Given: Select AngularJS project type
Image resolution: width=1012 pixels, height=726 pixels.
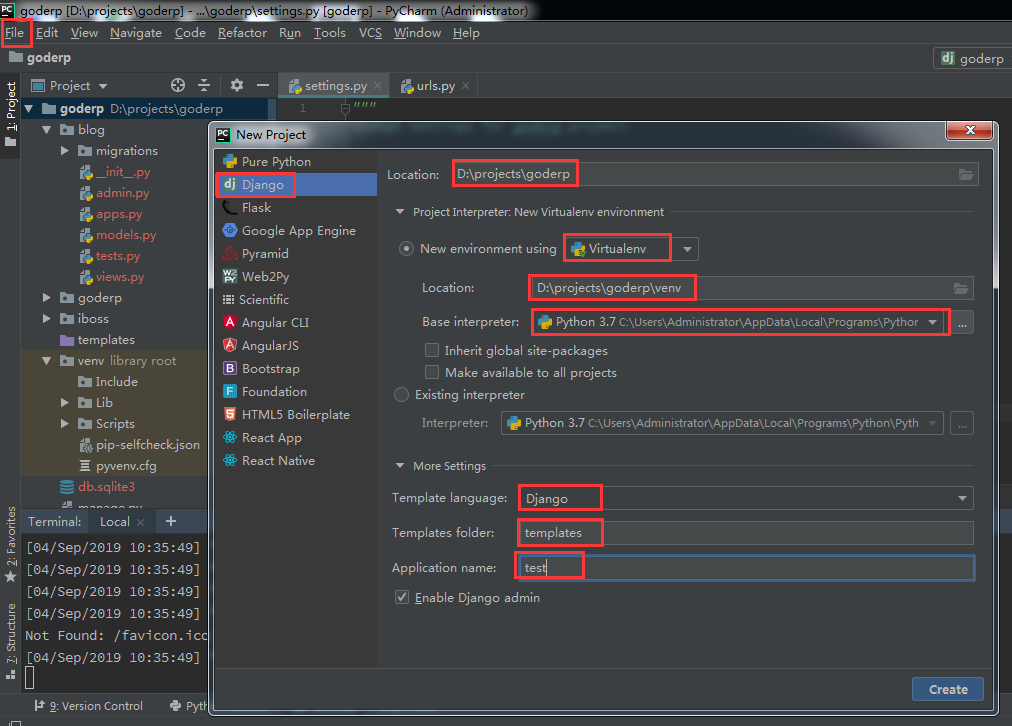Looking at the screenshot, I should 296,346.
